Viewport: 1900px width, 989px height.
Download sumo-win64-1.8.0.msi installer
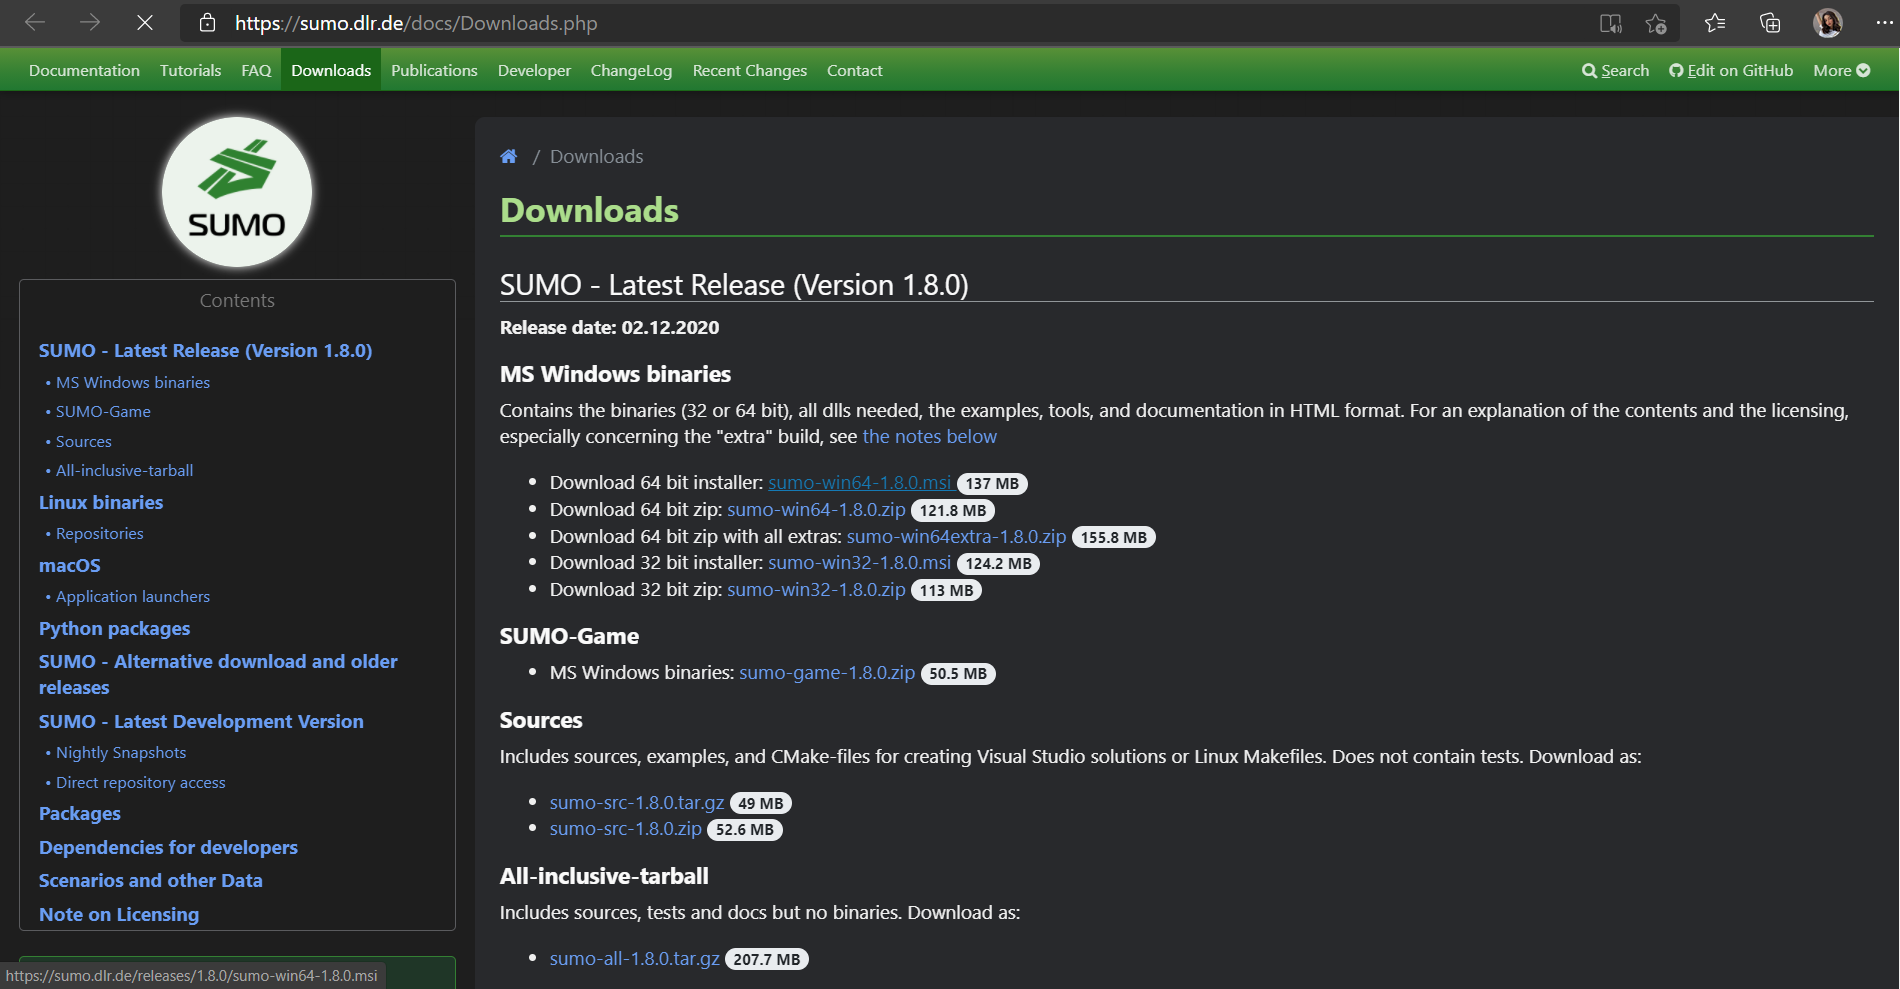[x=859, y=483]
